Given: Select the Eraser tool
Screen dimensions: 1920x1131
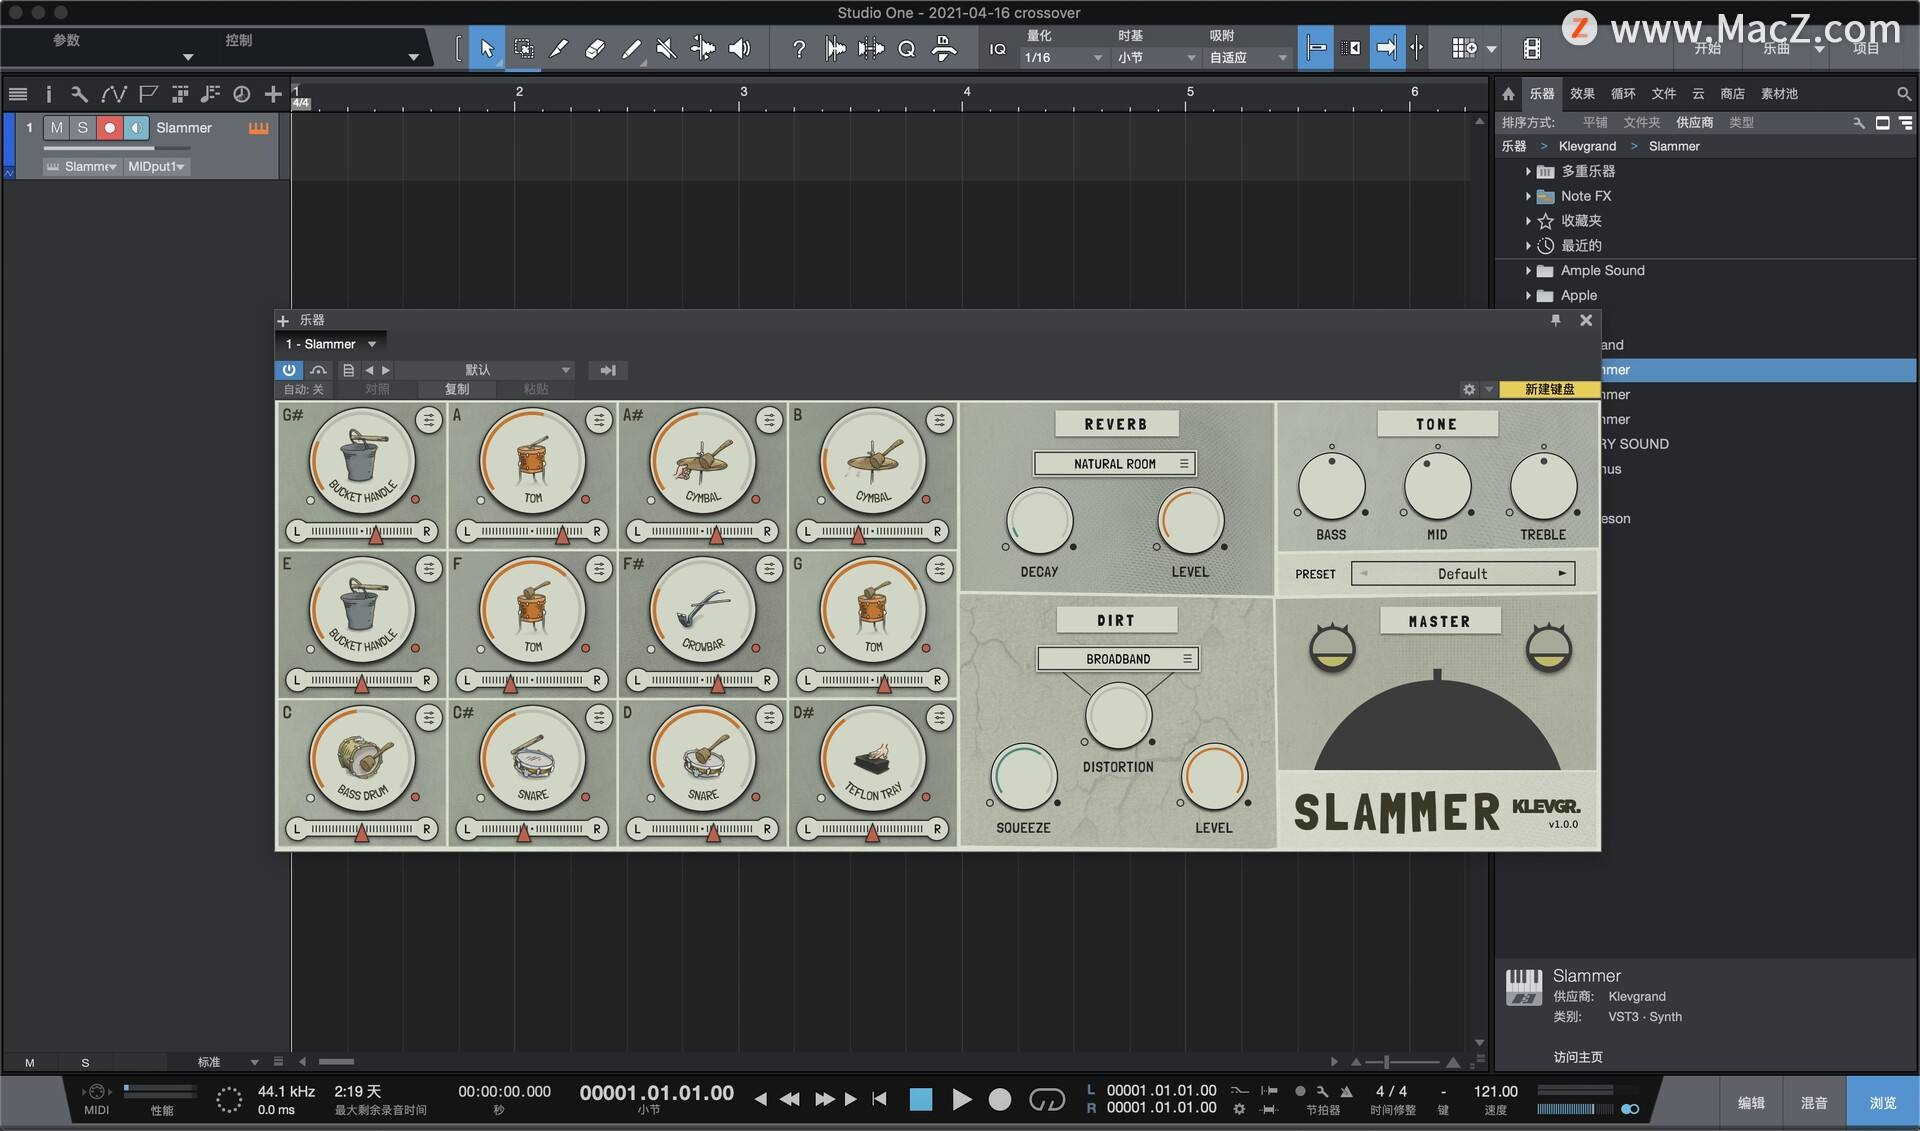Looking at the screenshot, I should 595,48.
